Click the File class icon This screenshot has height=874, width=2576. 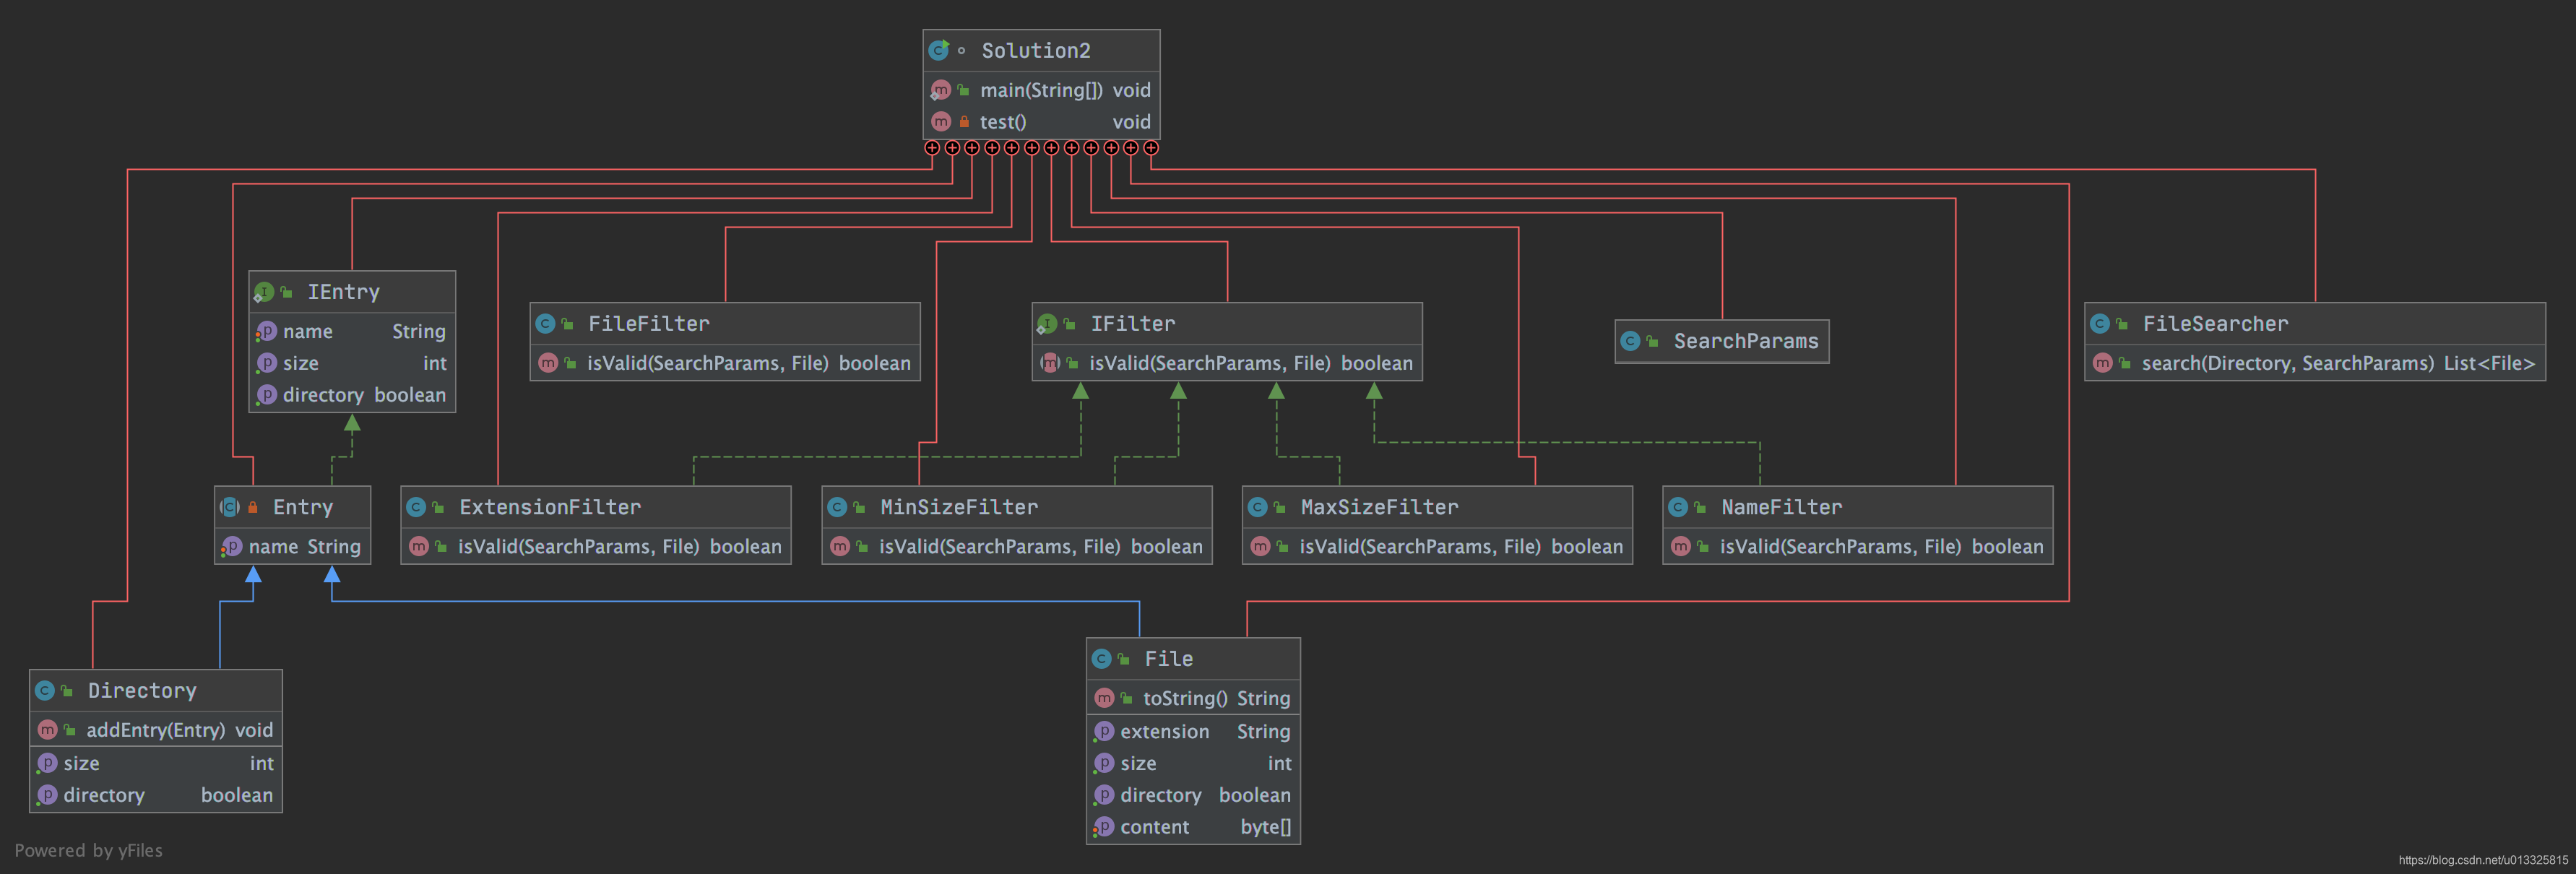click(1101, 659)
